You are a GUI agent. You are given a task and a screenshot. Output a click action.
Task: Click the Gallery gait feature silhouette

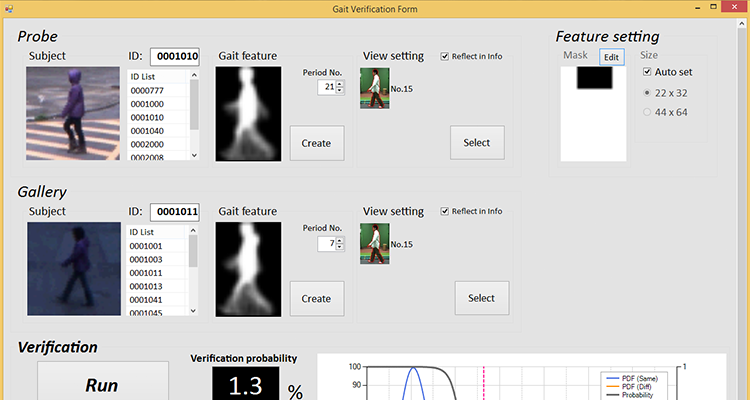[249, 270]
